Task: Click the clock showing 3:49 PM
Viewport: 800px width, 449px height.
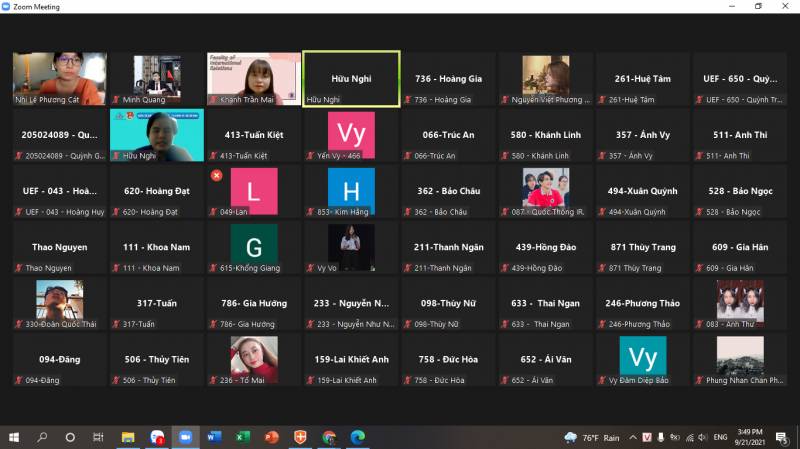Action: point(752,437)
